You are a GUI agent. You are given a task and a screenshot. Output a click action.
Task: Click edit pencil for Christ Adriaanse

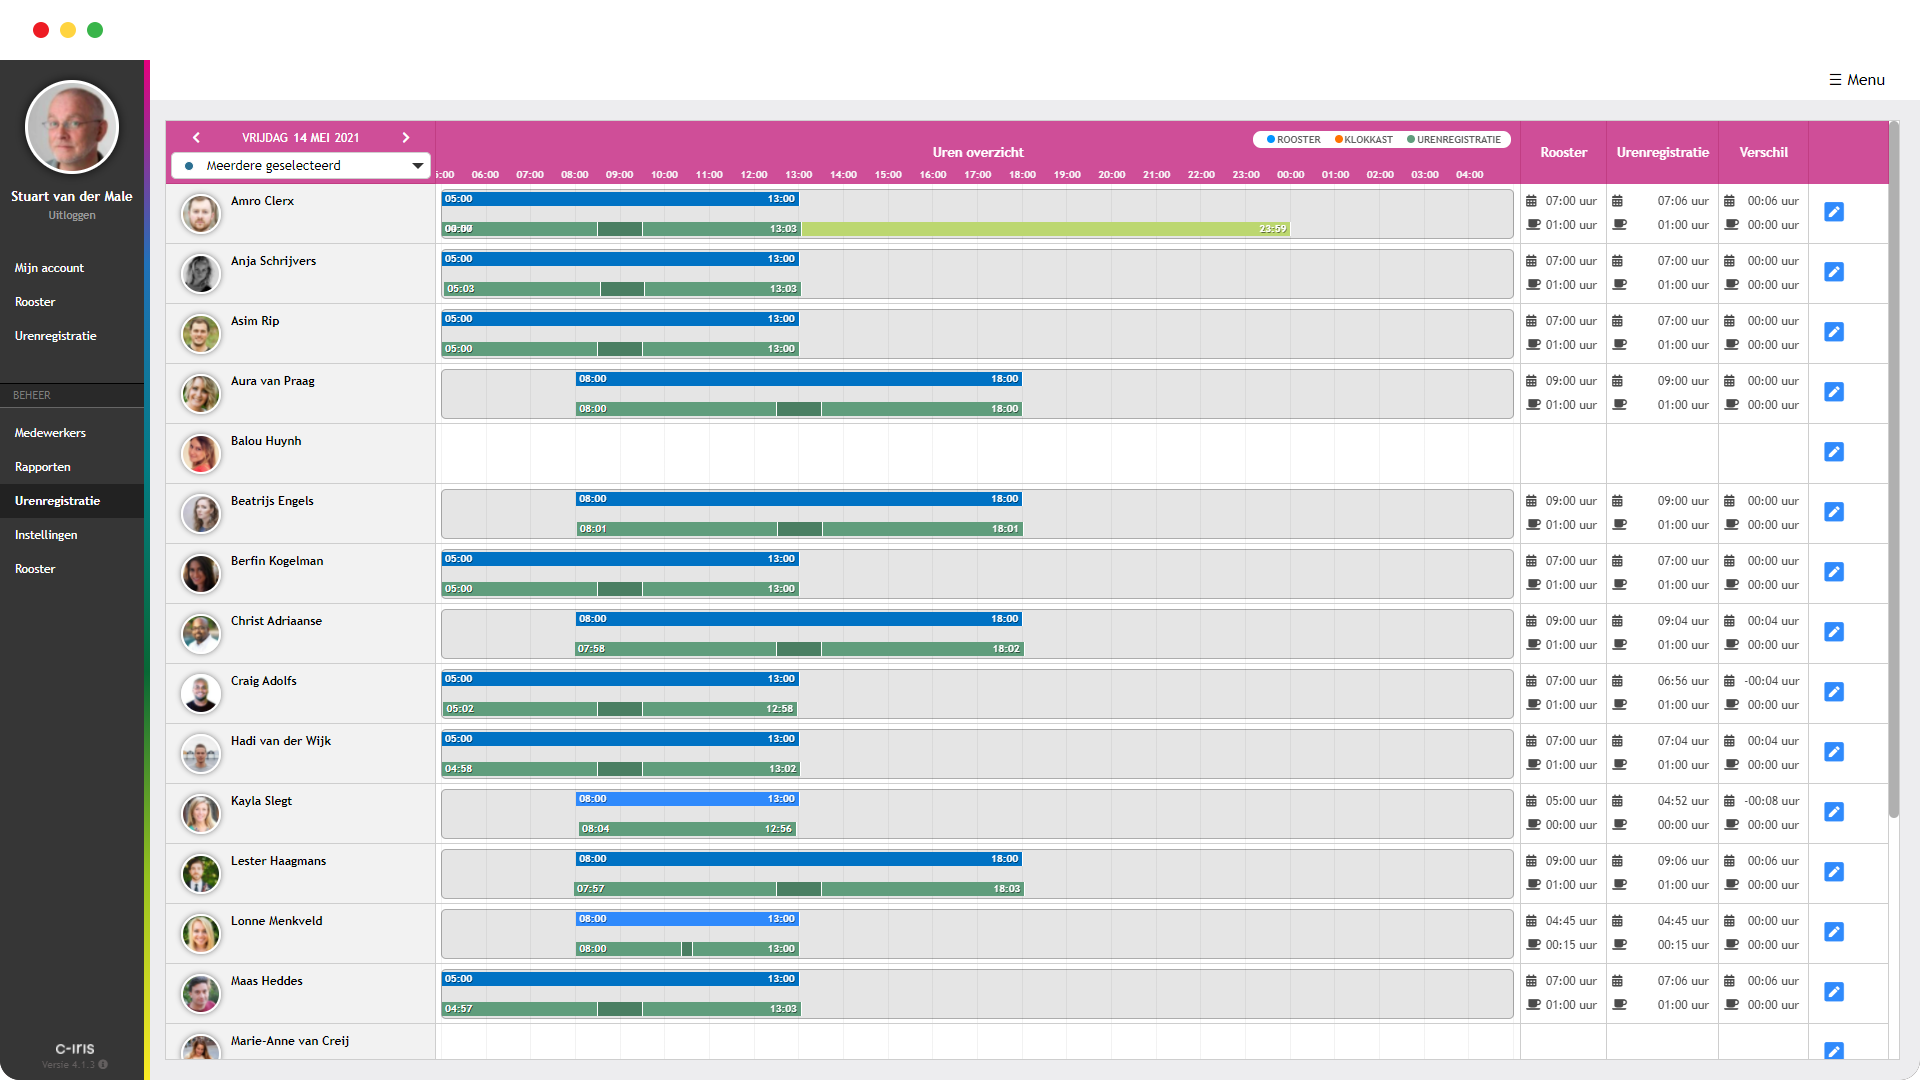tap(1833, 632)
